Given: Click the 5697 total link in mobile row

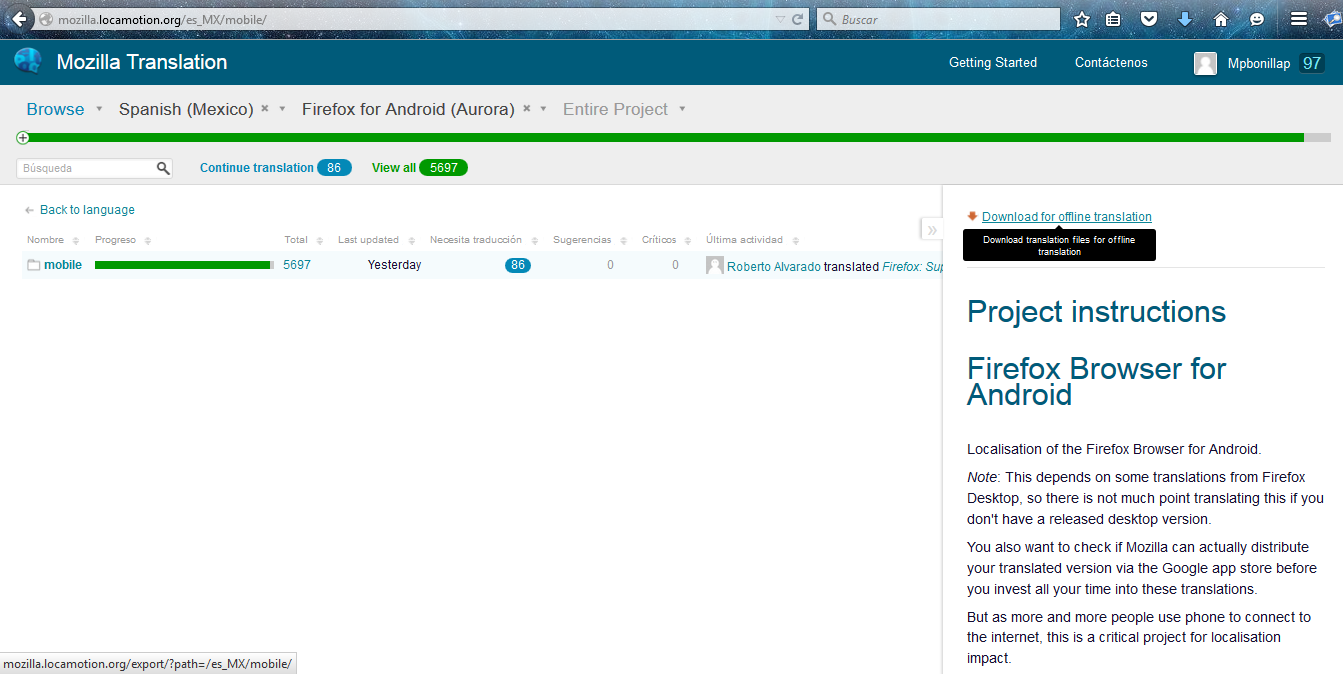Looking at the screenshot, I should tap(297, 265).
